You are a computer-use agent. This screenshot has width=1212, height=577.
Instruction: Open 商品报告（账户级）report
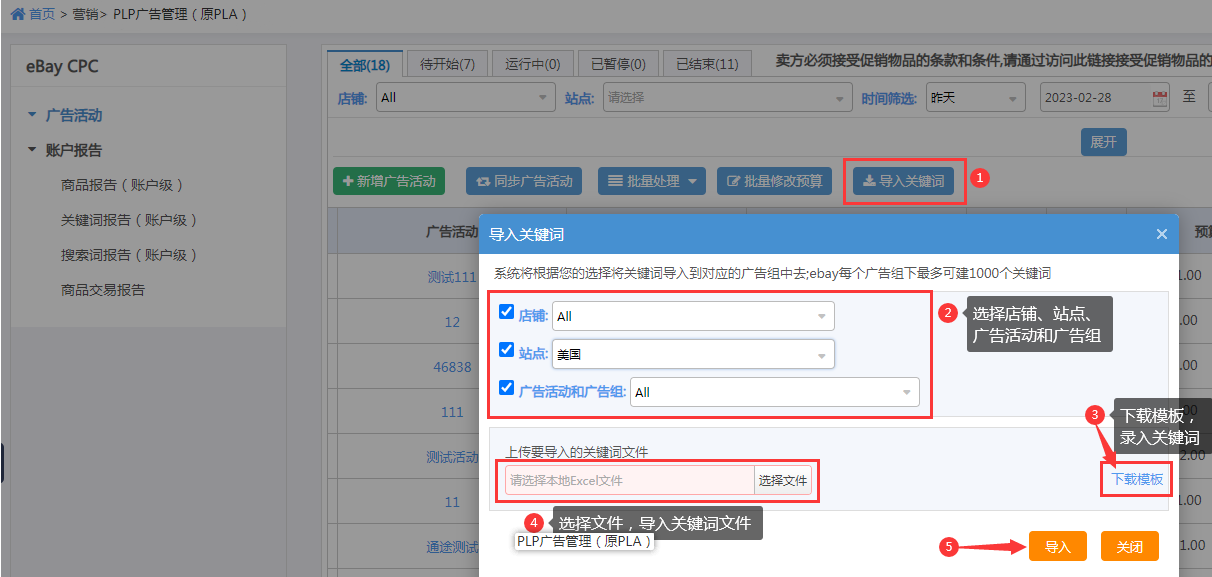click(122, 185)
